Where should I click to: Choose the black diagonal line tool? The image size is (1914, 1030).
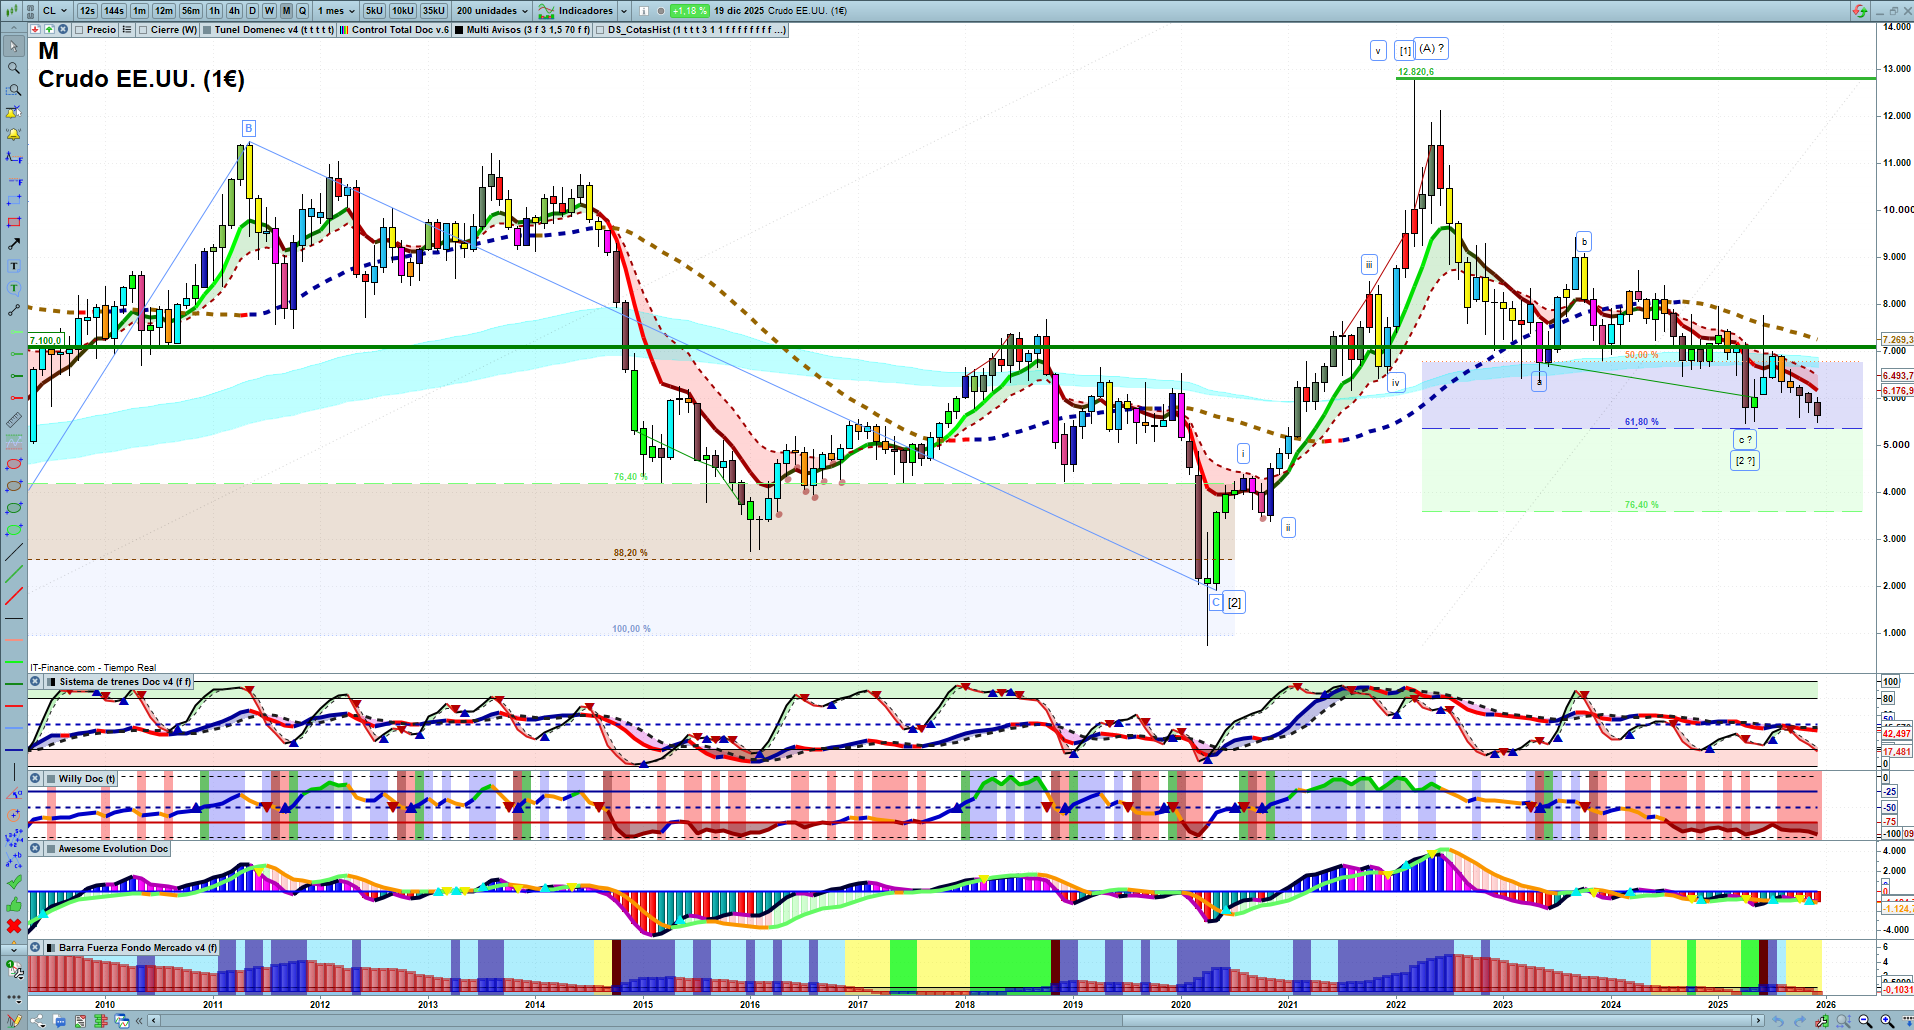[14, 552]
